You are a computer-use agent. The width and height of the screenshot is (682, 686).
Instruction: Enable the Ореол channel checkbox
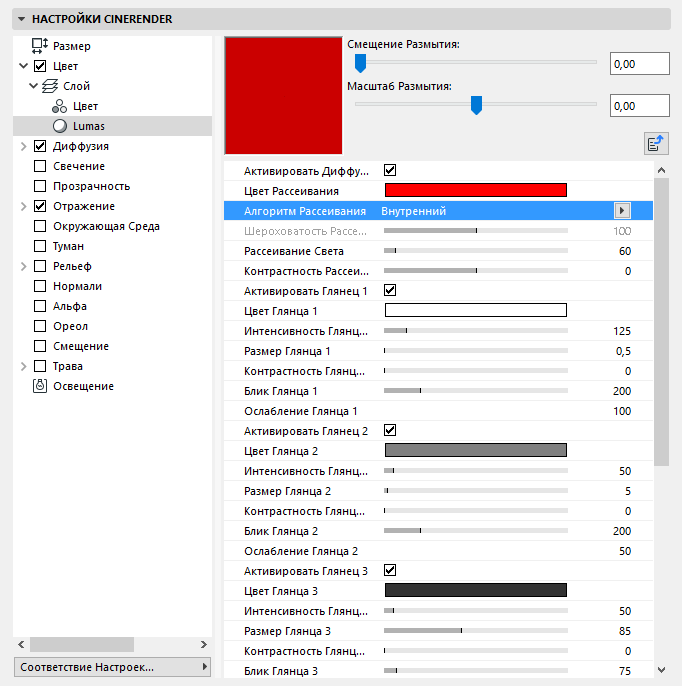[x=40, y=326]
